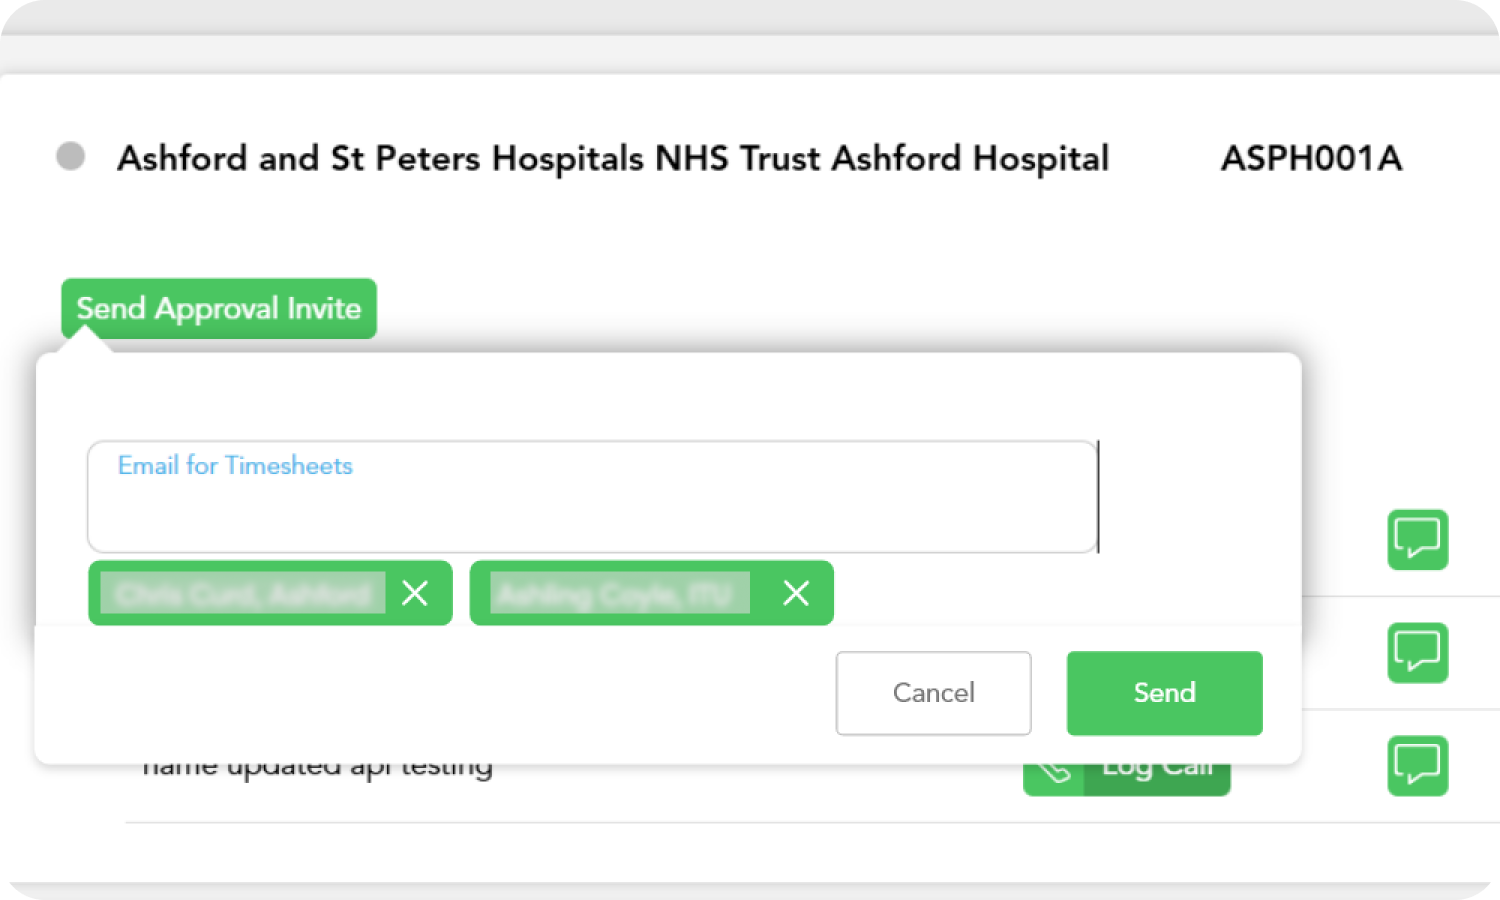Image resolution: width=1500 pixels, height=900 pixels.
Task: Open the middle green comment bubble icon
Action: pyautogui.click(x=1417, y=653)
